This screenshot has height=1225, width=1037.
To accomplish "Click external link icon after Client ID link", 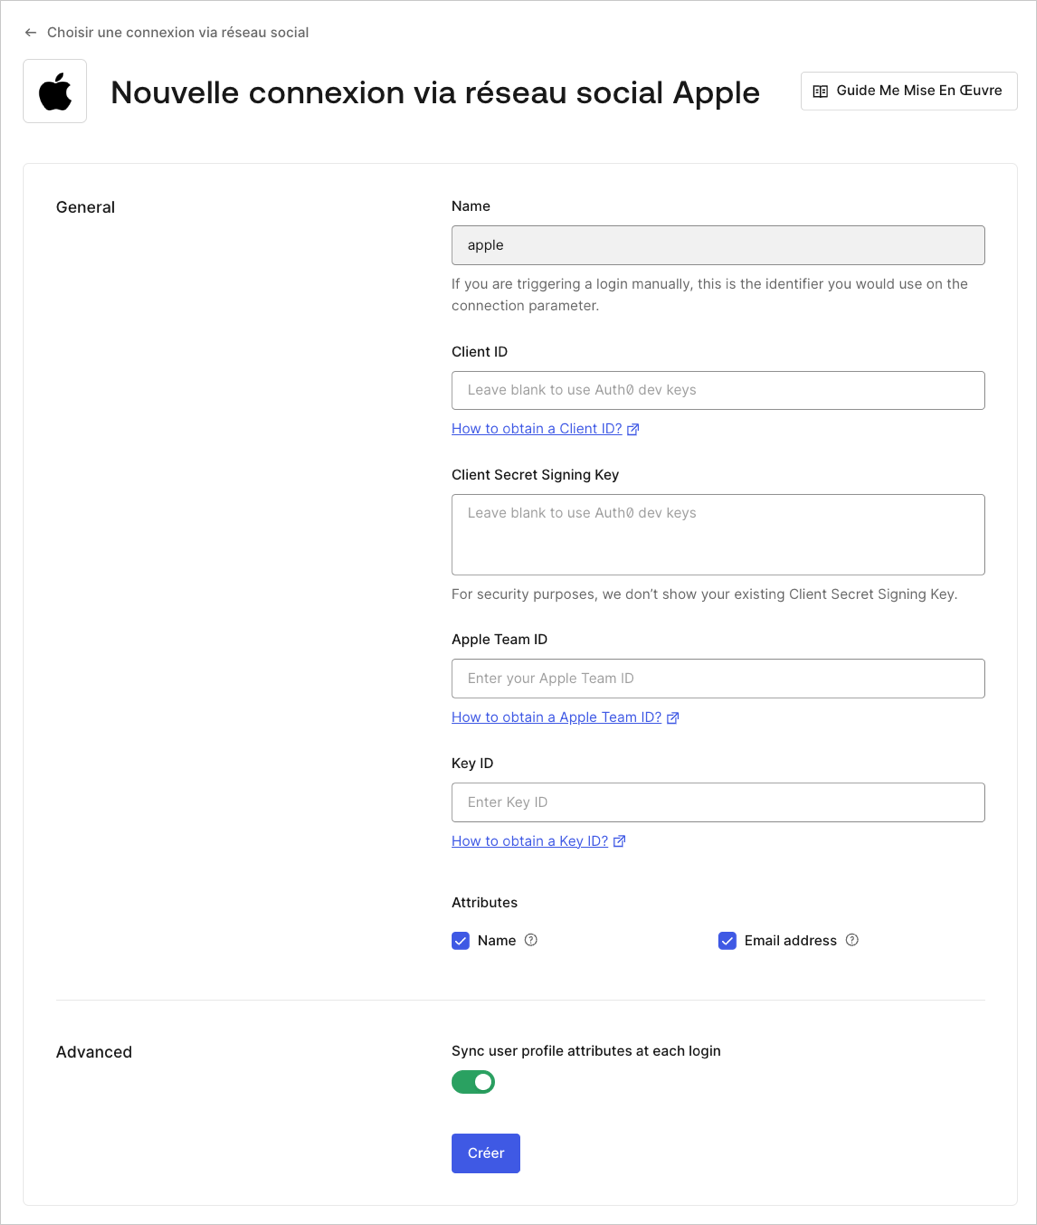I will pos(633,429).
